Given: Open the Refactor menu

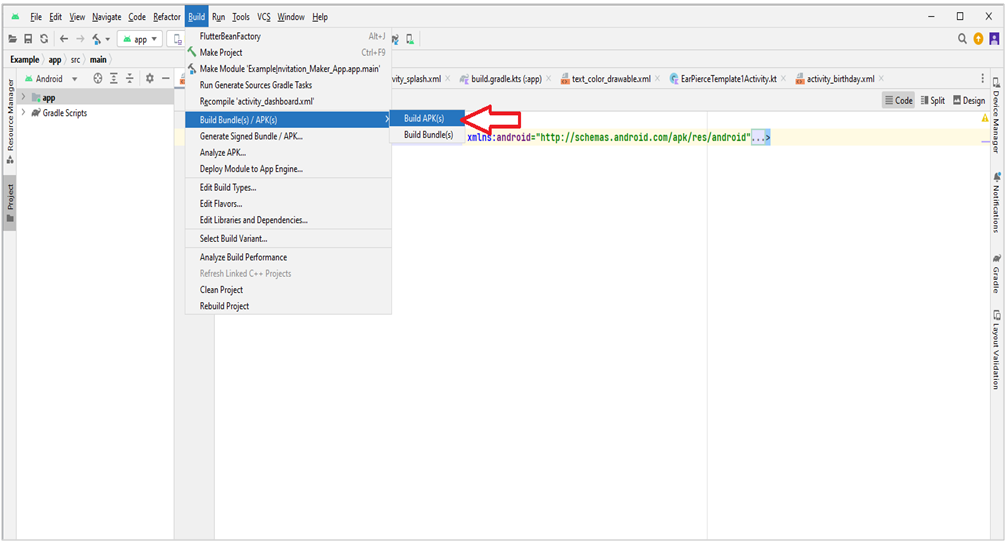Looking at the screenshot, I should [x=167, y=17].
